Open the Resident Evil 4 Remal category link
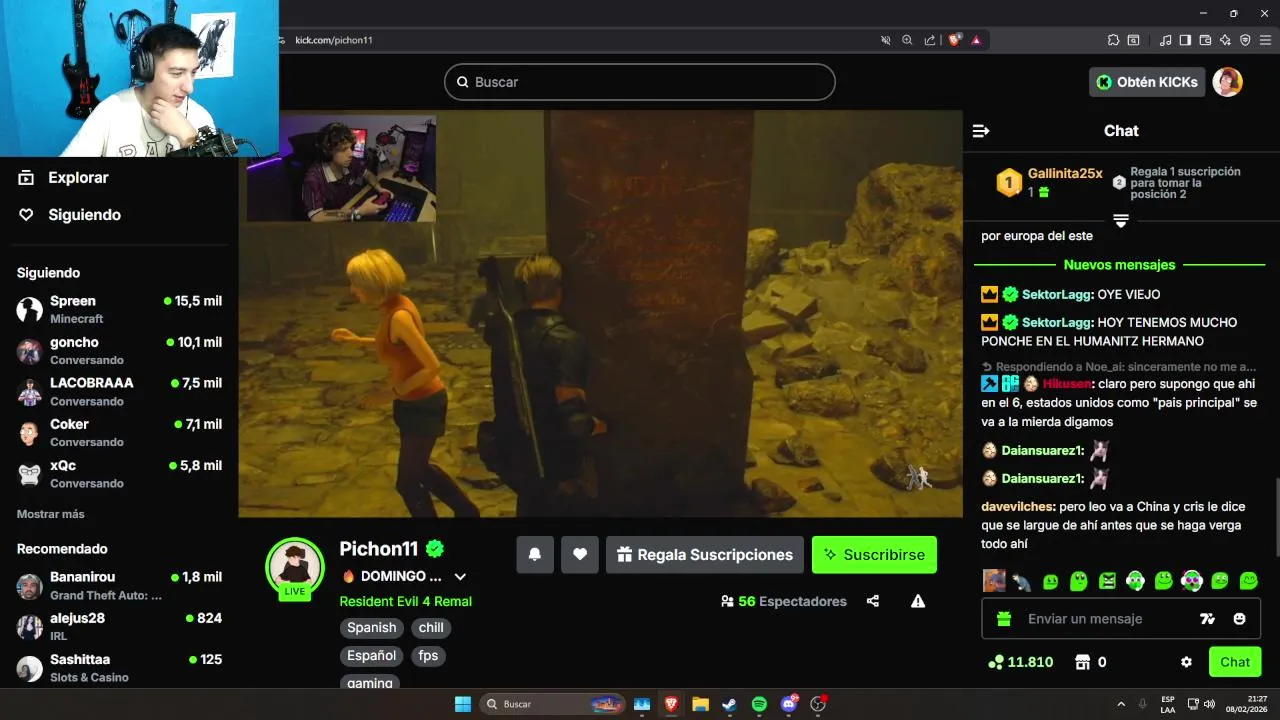 (406, 601)
